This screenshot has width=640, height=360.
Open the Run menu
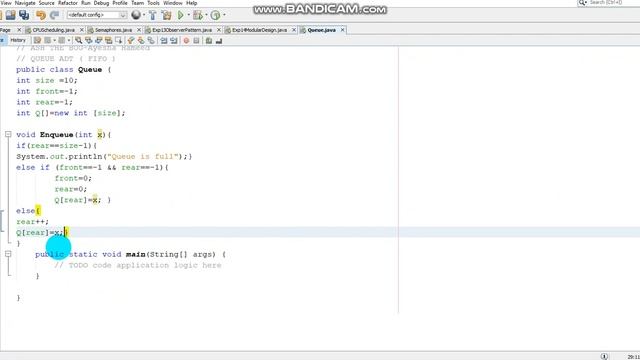(x=86, y=3)
